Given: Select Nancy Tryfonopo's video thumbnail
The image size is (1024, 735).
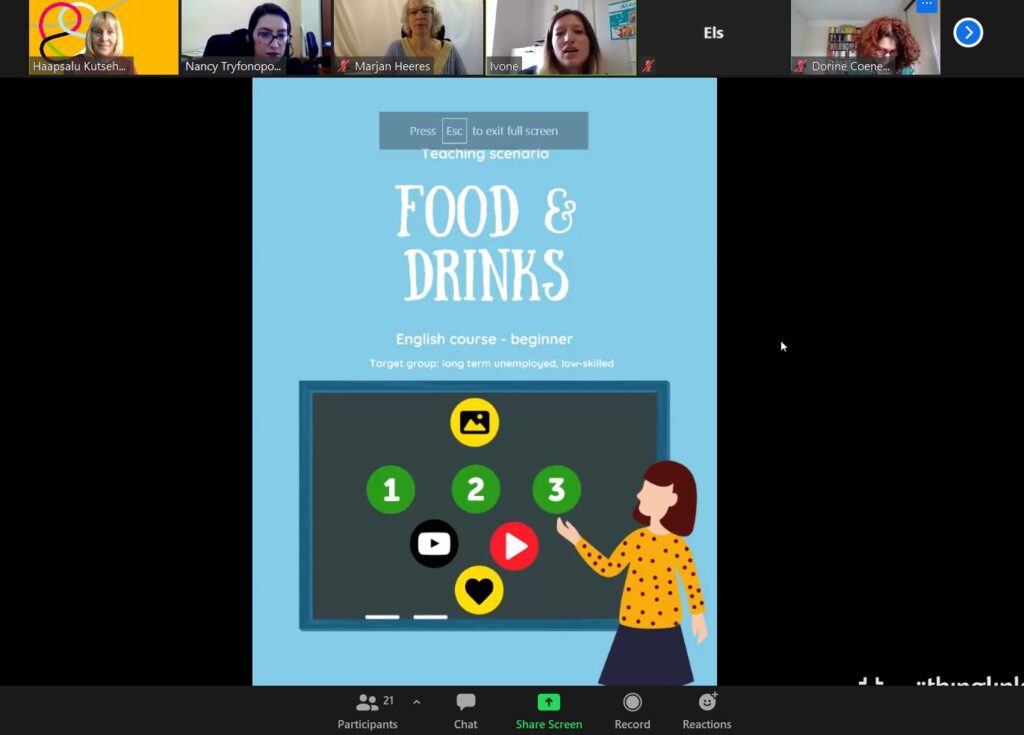Looking at the screenshot, I should pos(255,37).
